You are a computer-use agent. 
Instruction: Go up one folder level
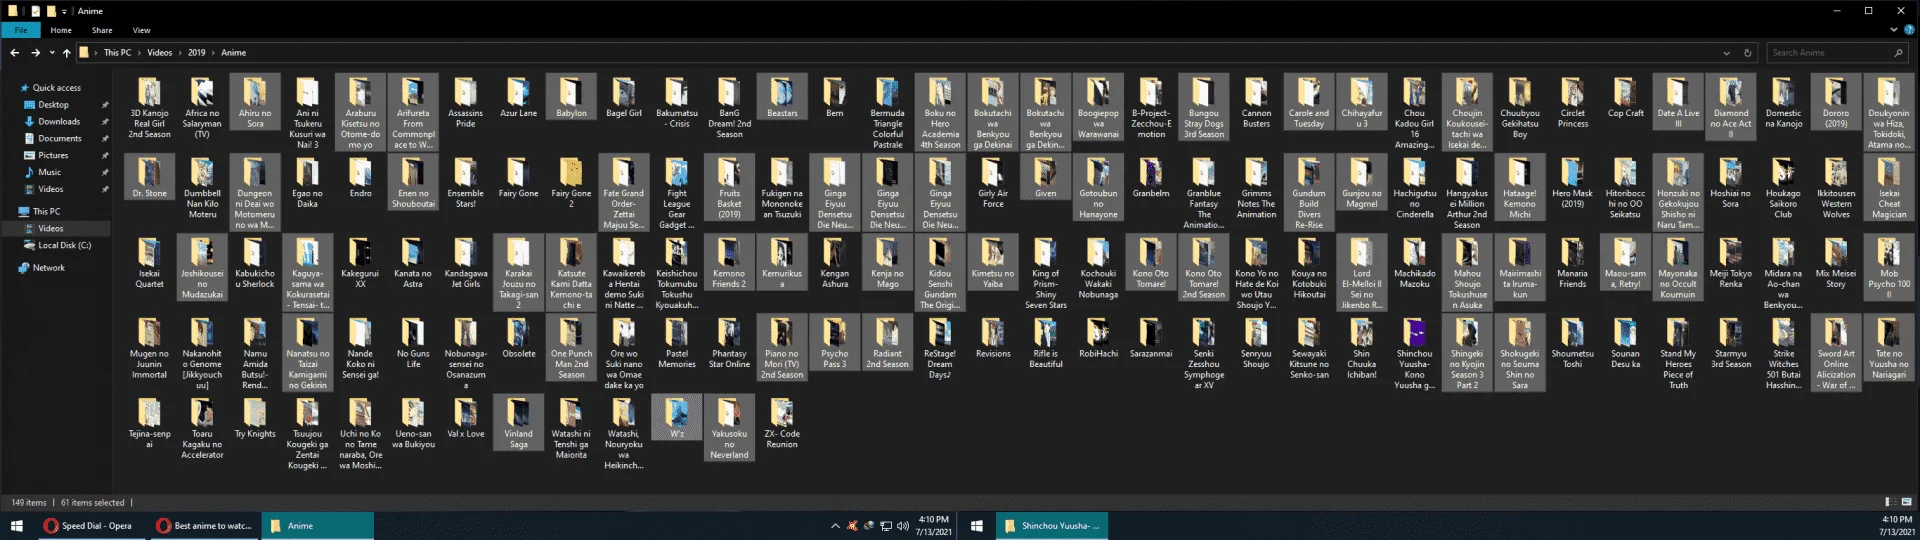click(x=67, y=53)
